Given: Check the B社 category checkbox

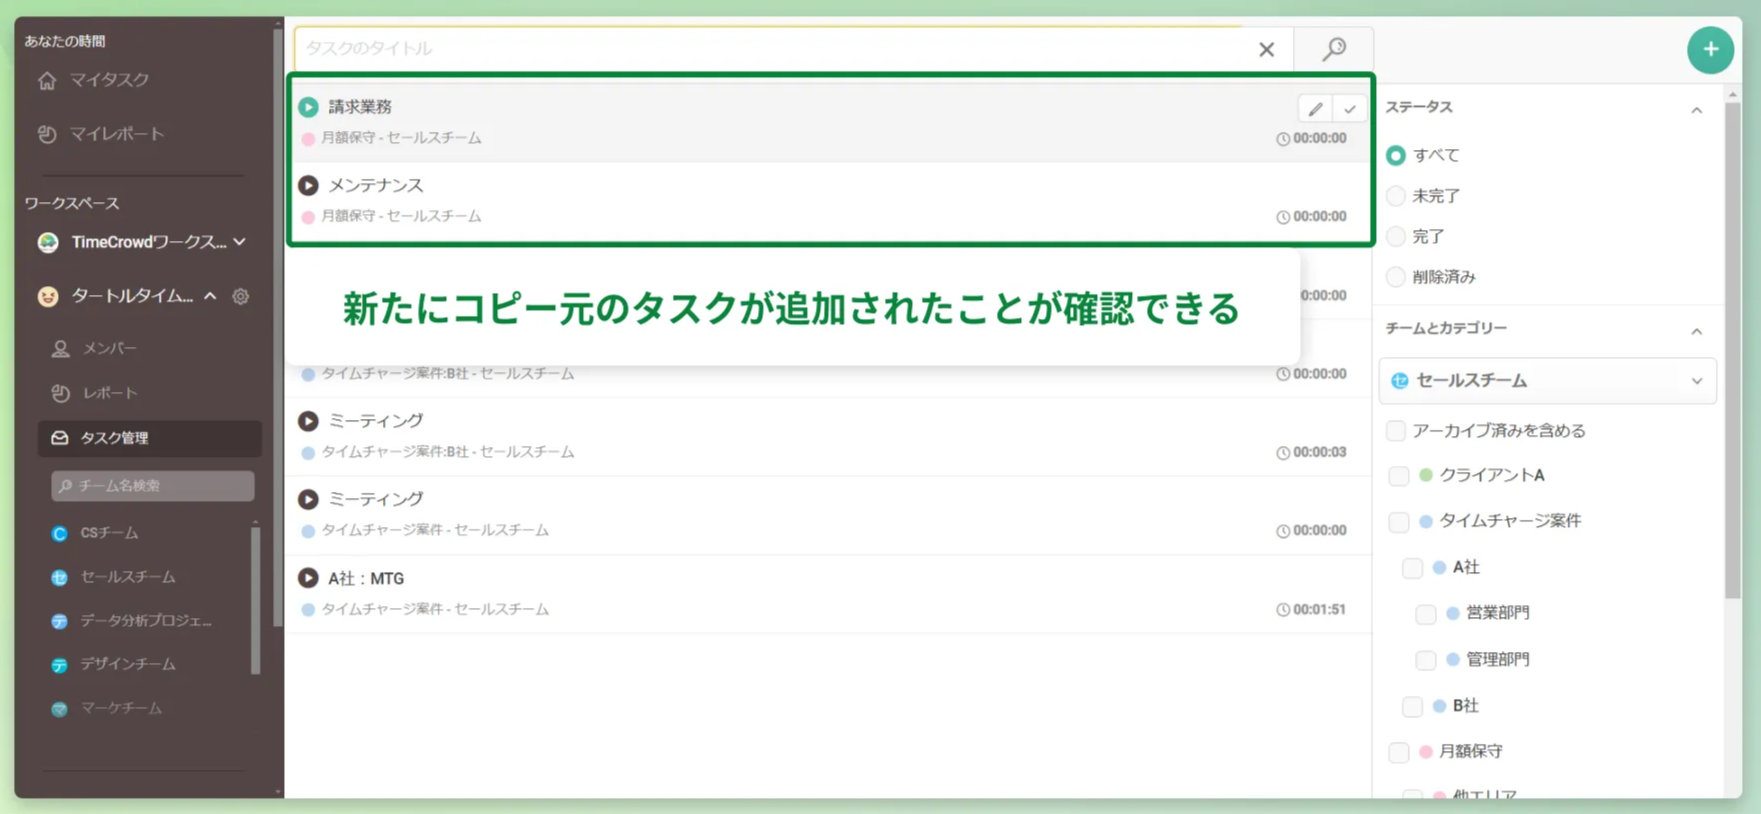Looking at the screenshot, I should pos(1412,707).
